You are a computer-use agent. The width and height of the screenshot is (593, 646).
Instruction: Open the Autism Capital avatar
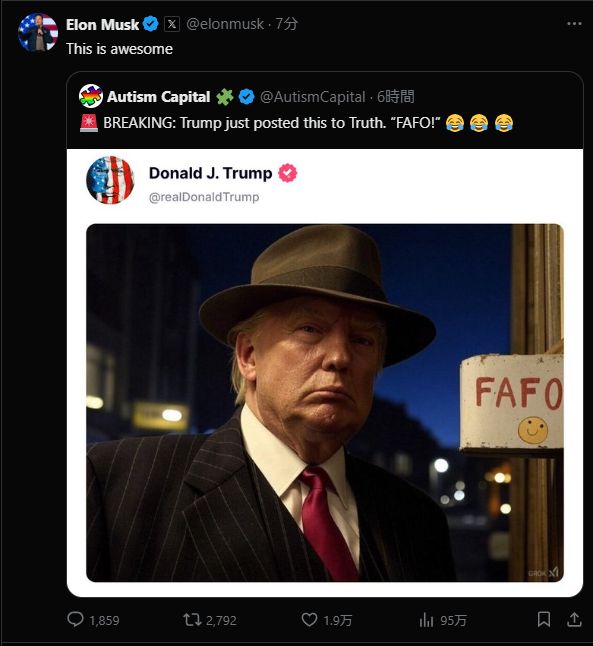(91, 96)
